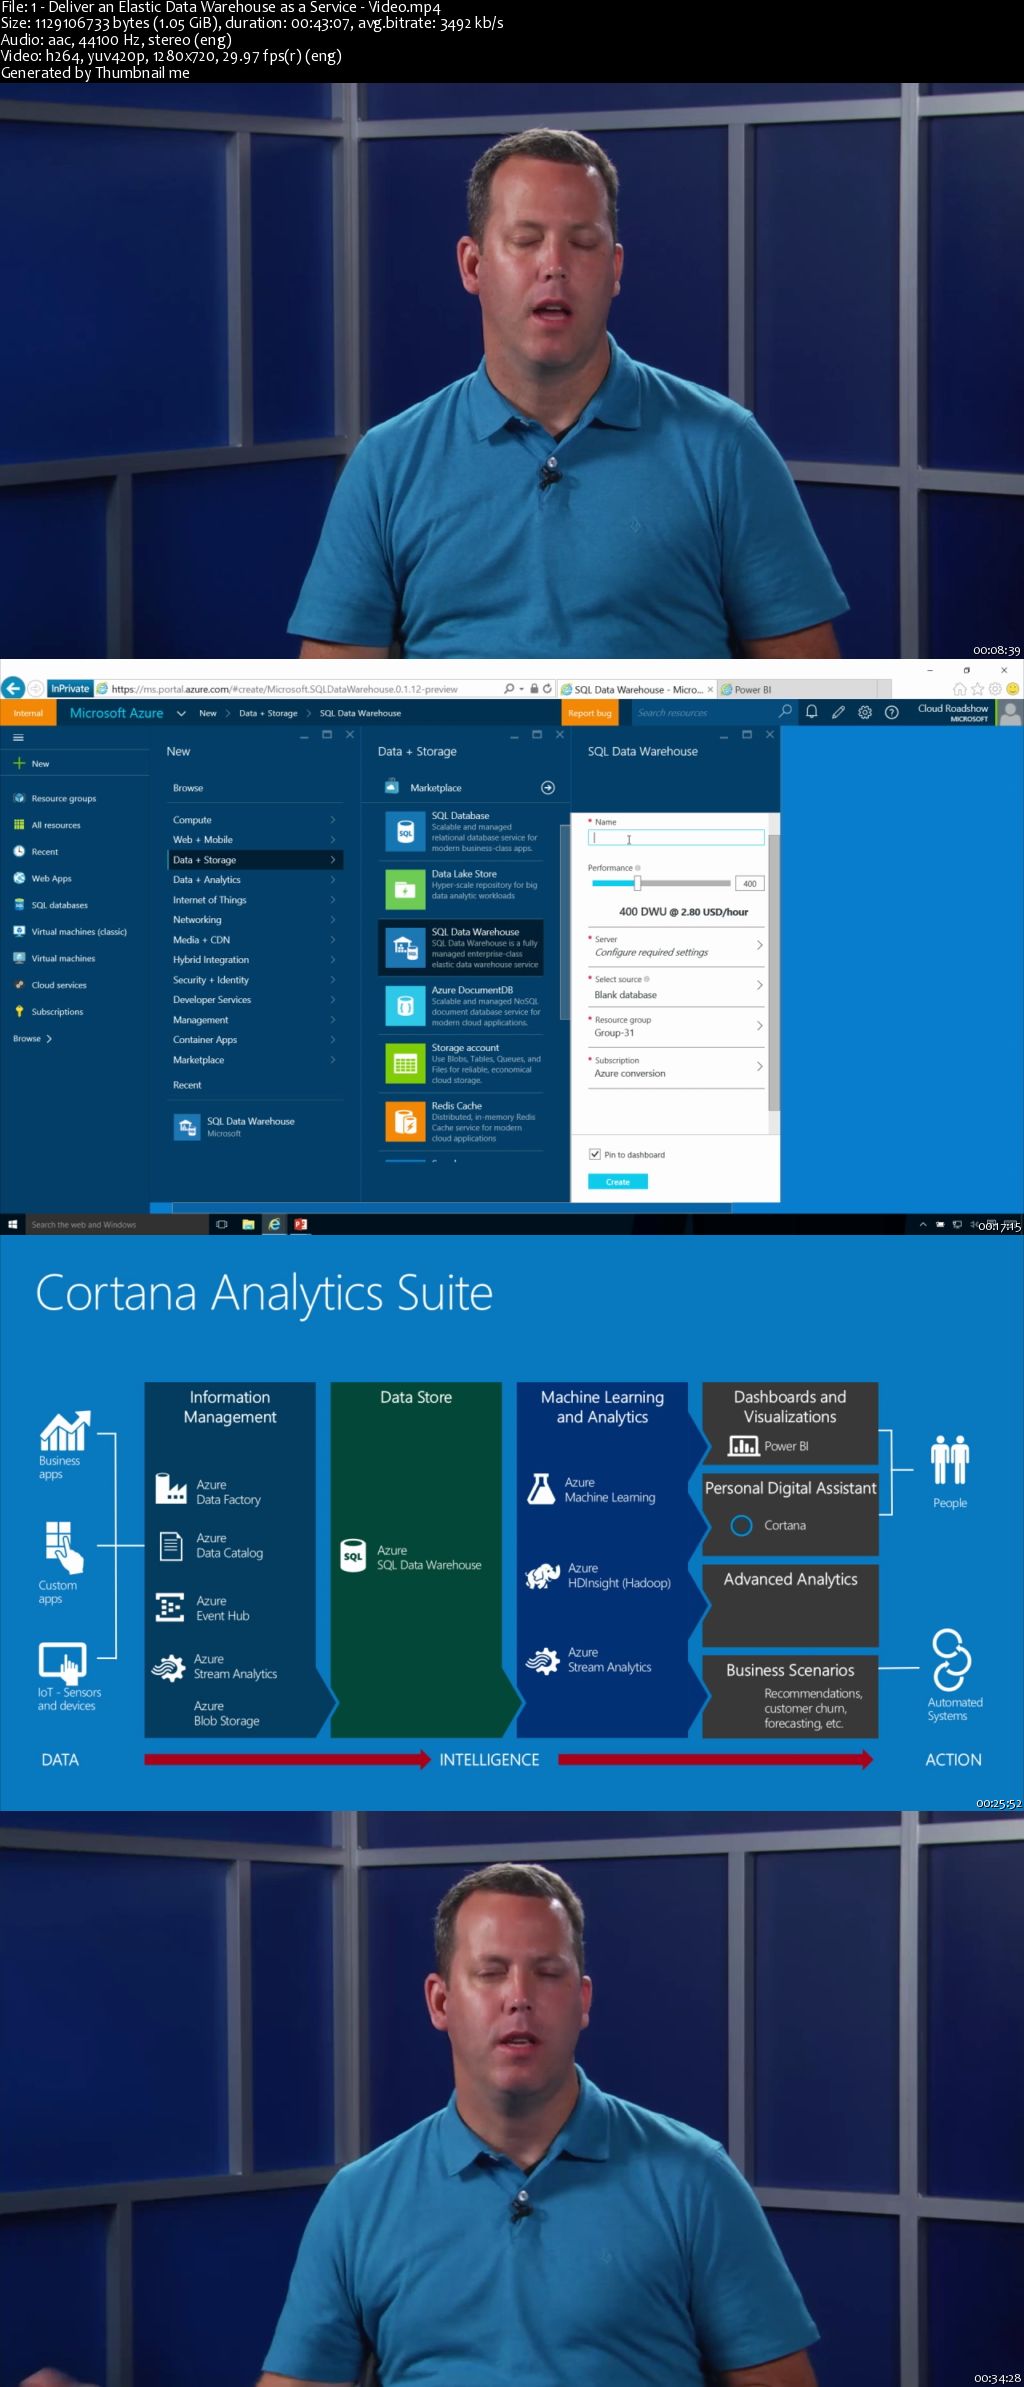
Task: Expand the Data + Analytics category
Action: point(255,880)
